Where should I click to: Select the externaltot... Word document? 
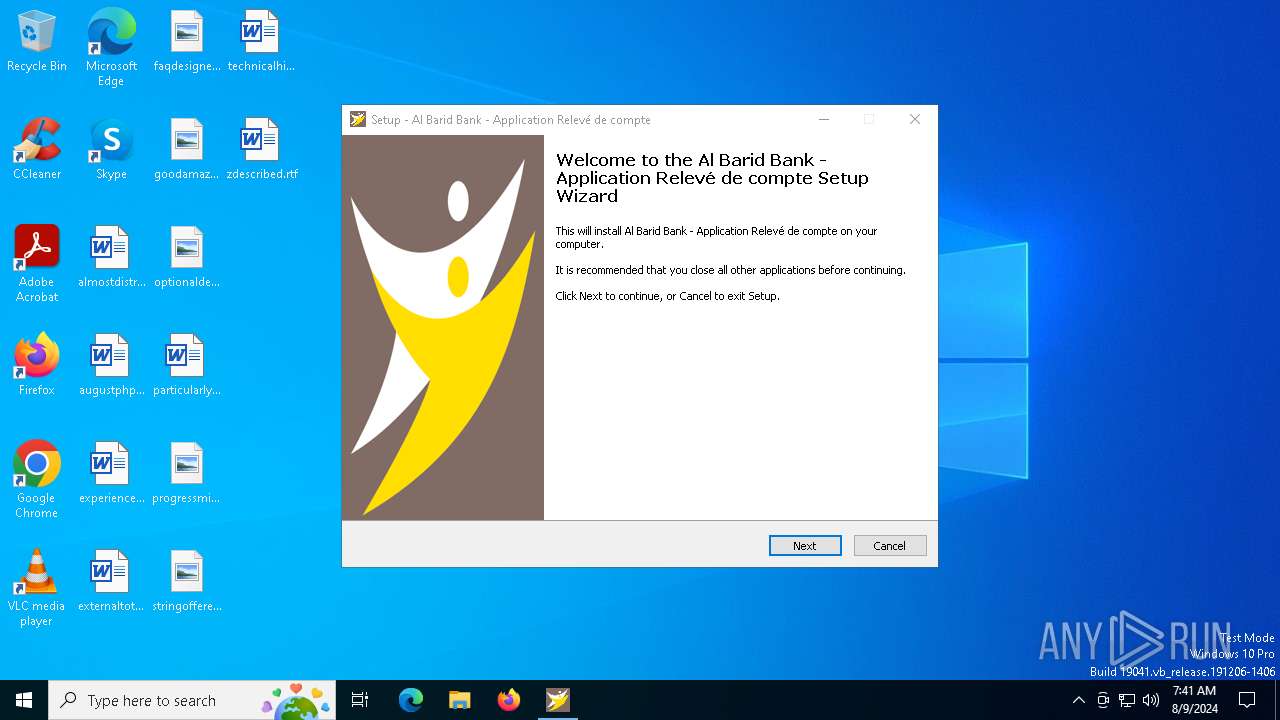[x=112, y=581]
